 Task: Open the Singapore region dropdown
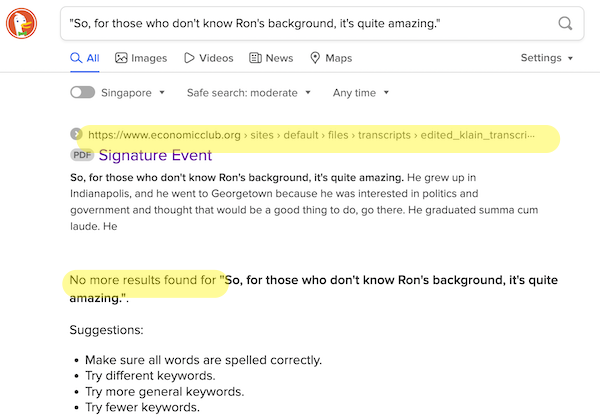(x=133, y=93)
